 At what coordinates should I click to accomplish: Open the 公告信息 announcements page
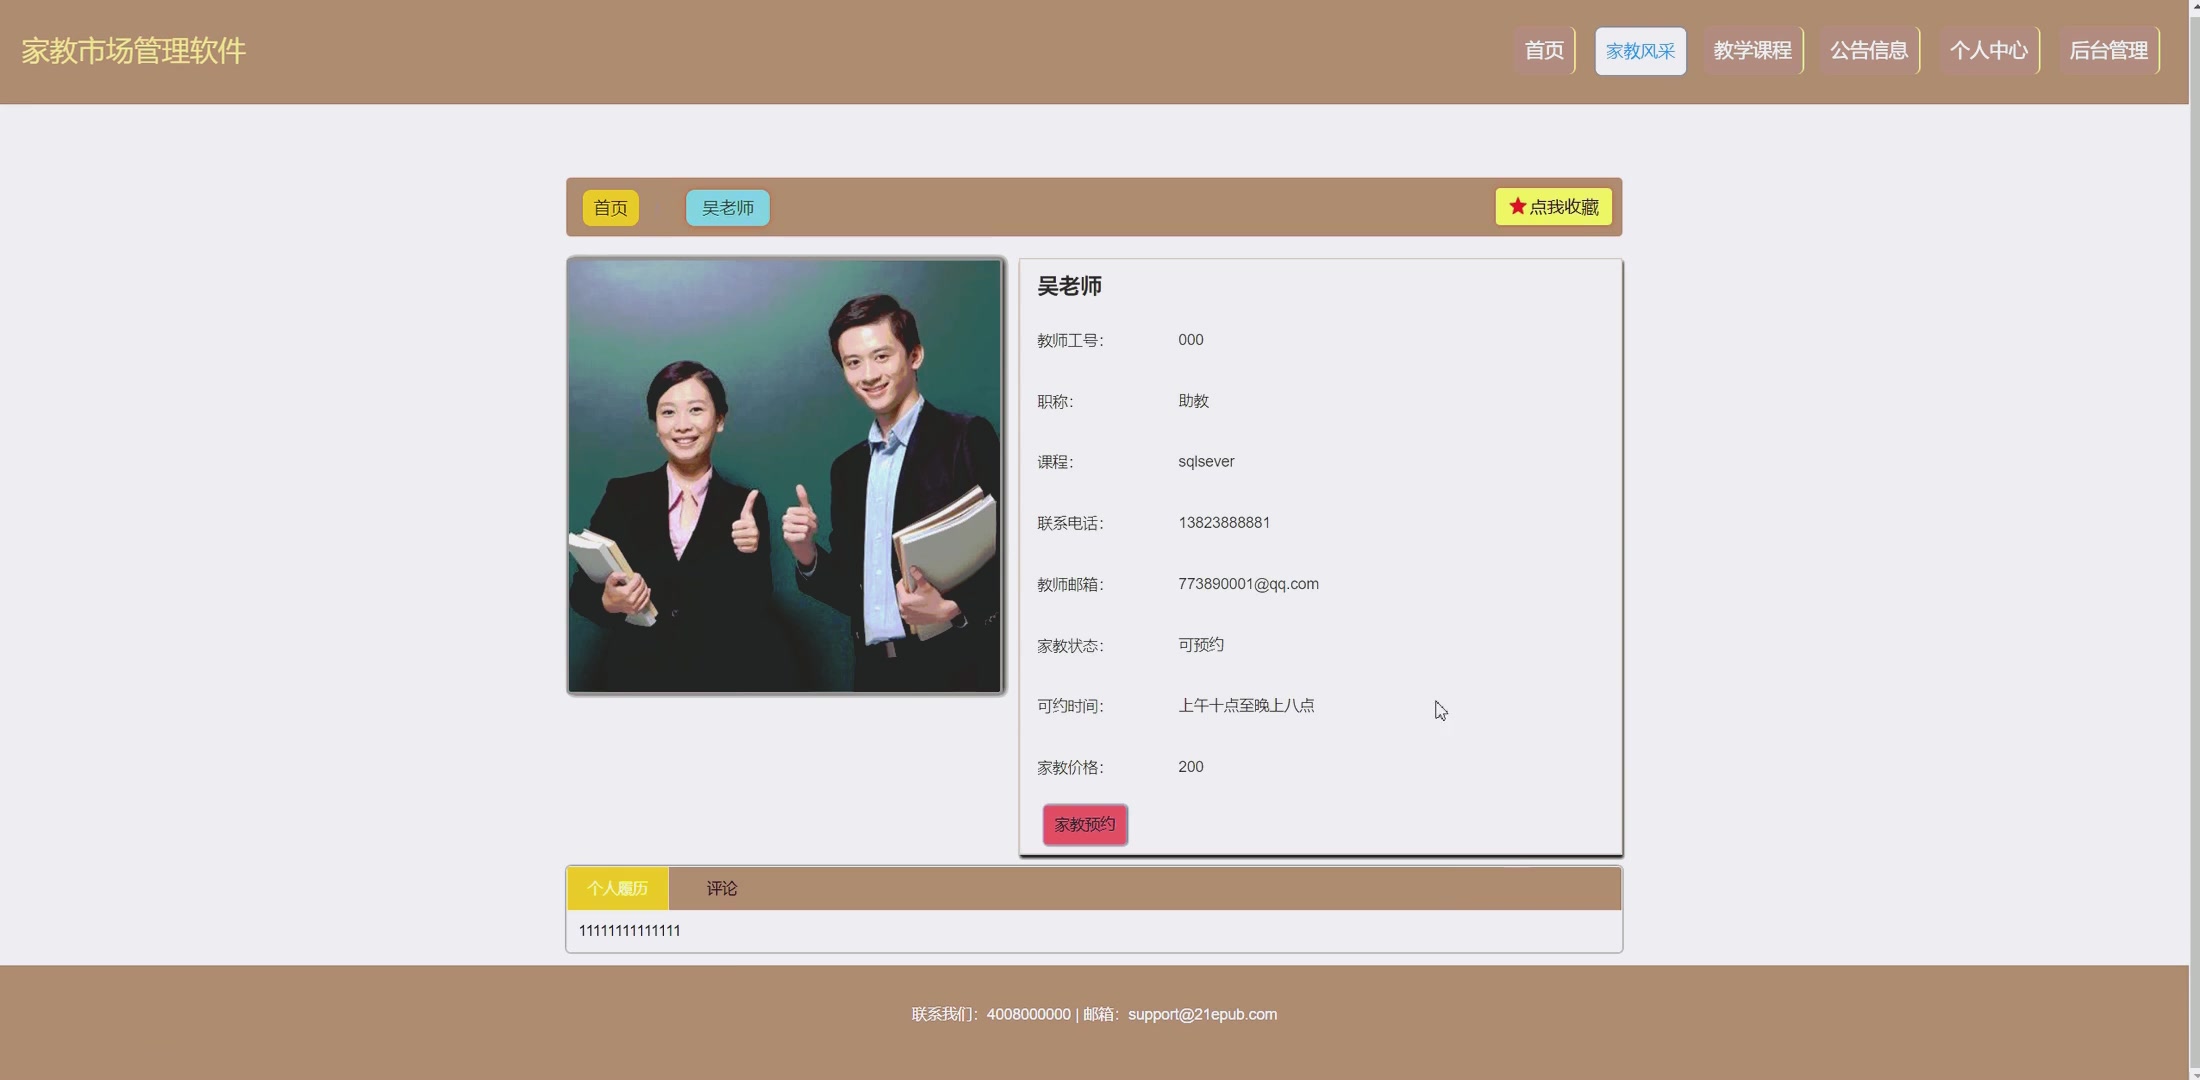(x=1869, y=50)
